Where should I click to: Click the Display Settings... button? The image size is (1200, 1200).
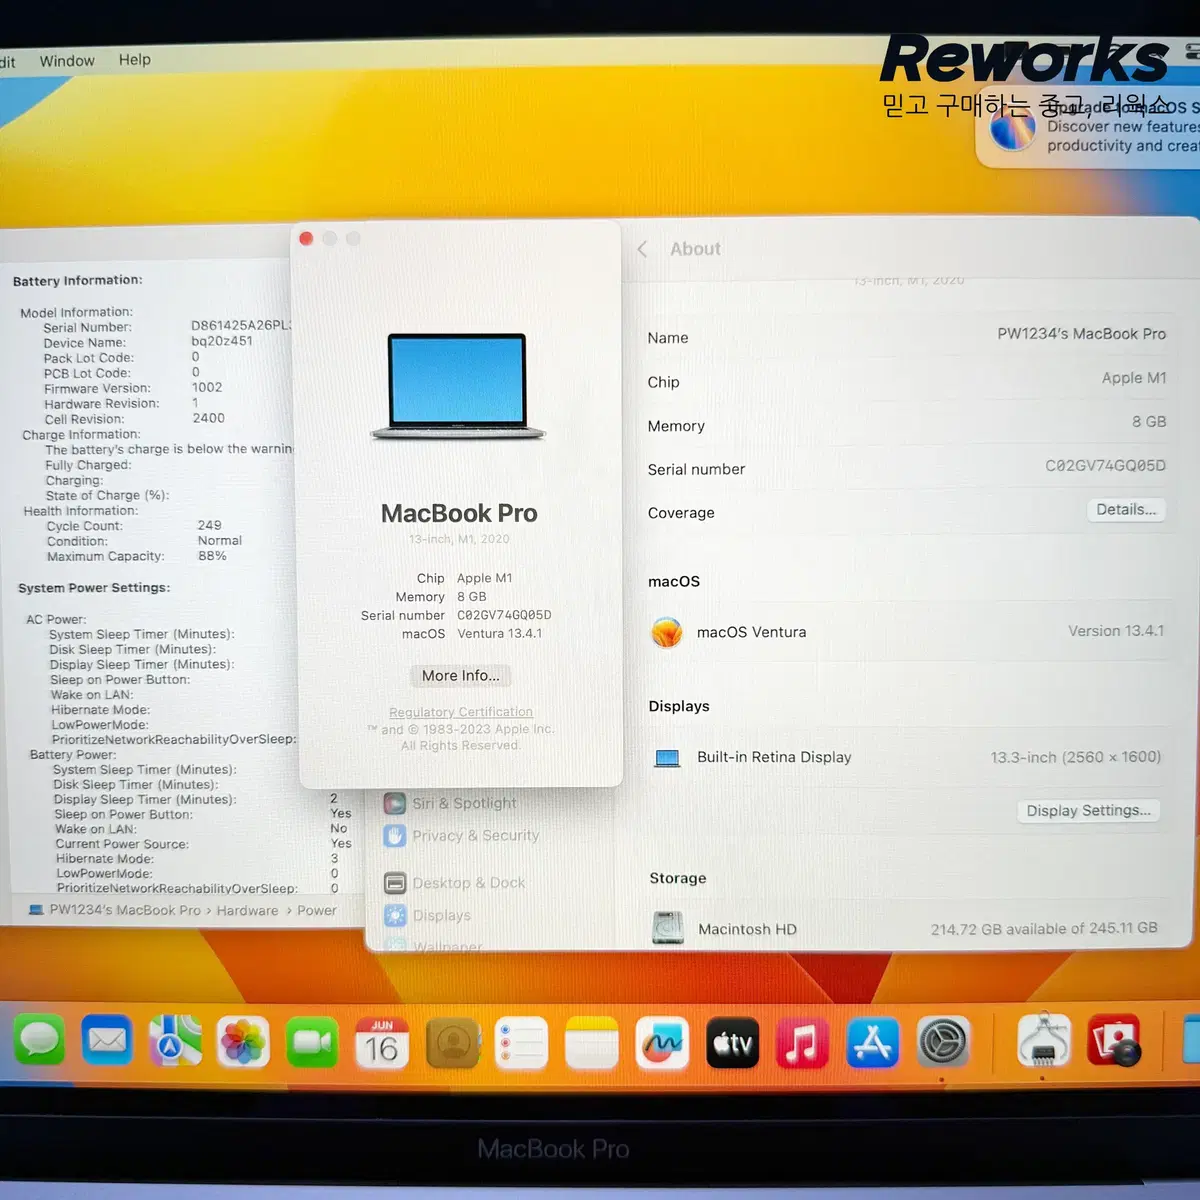point(1088,811)
